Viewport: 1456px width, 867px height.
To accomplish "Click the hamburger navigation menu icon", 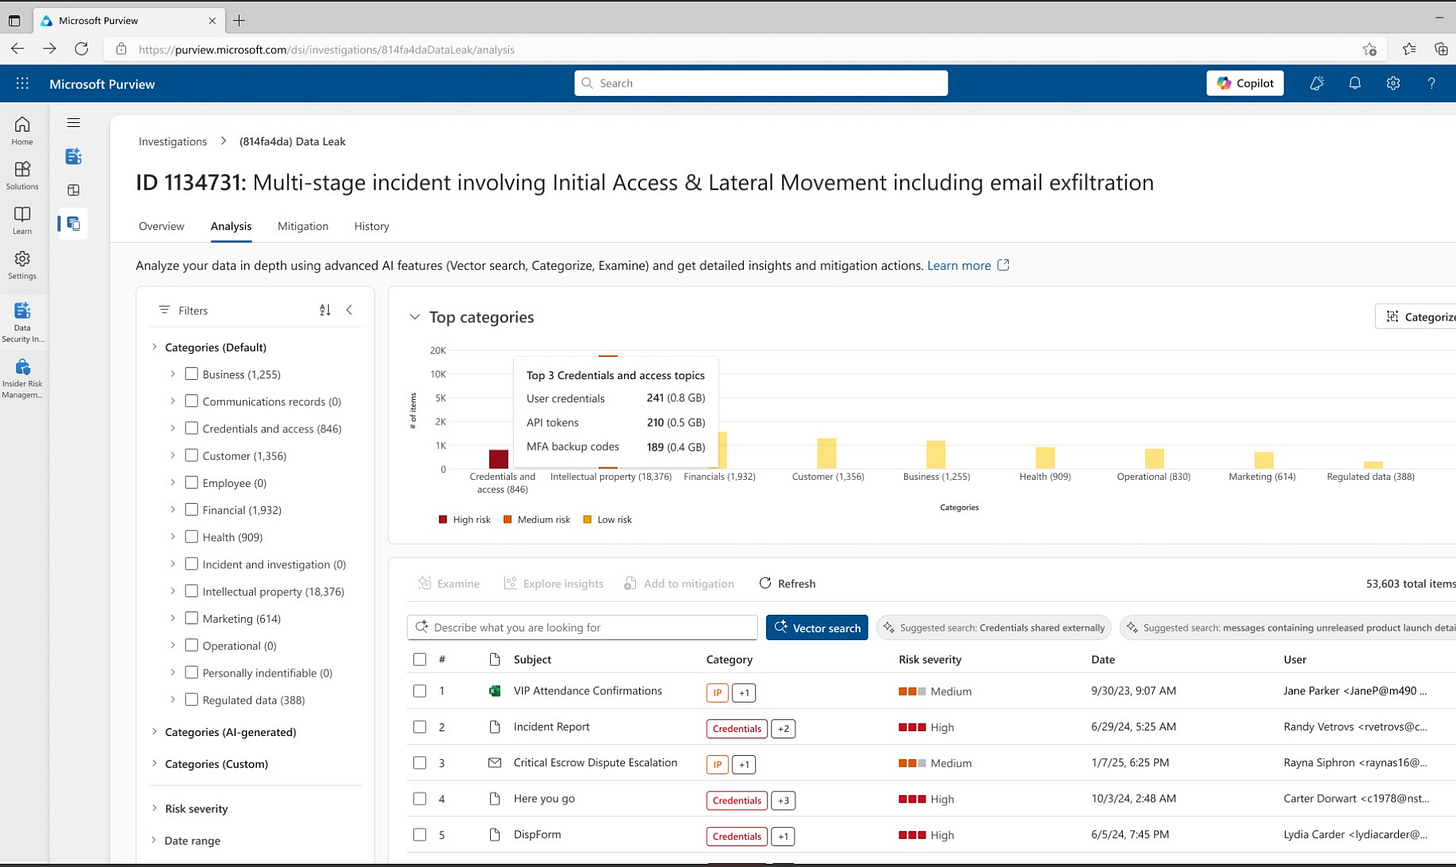I will click(73, 123).
